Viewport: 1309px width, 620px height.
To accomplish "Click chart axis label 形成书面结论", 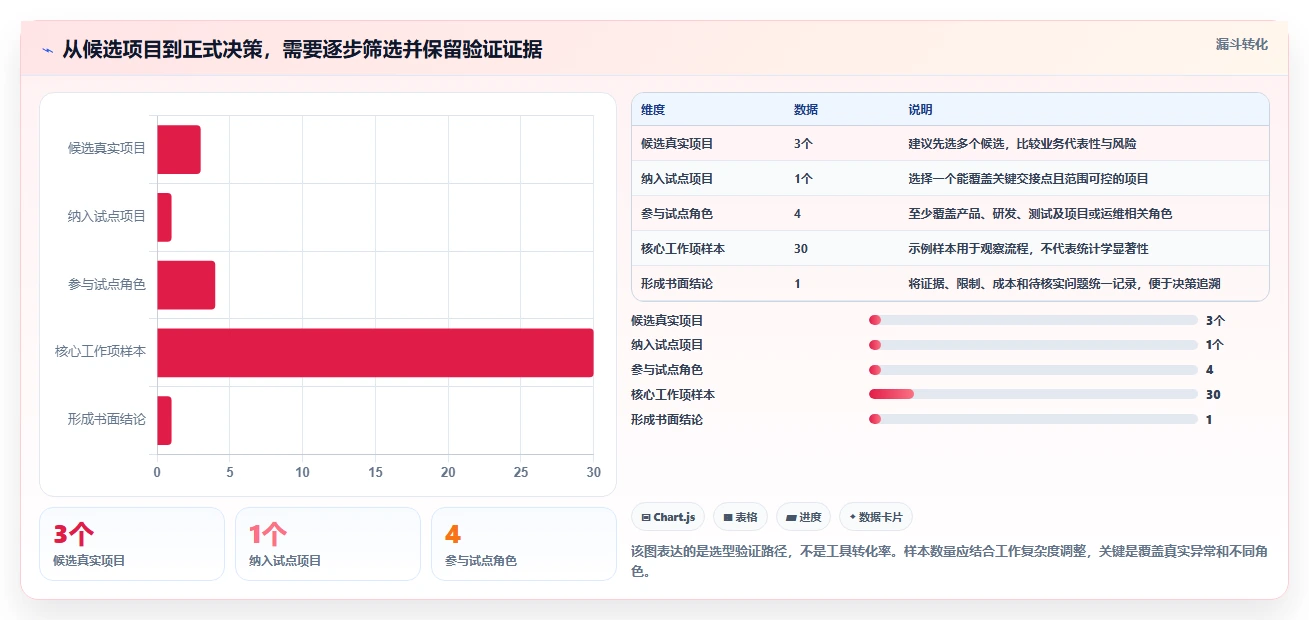I will pyautogui.click(x=106, y=421).
